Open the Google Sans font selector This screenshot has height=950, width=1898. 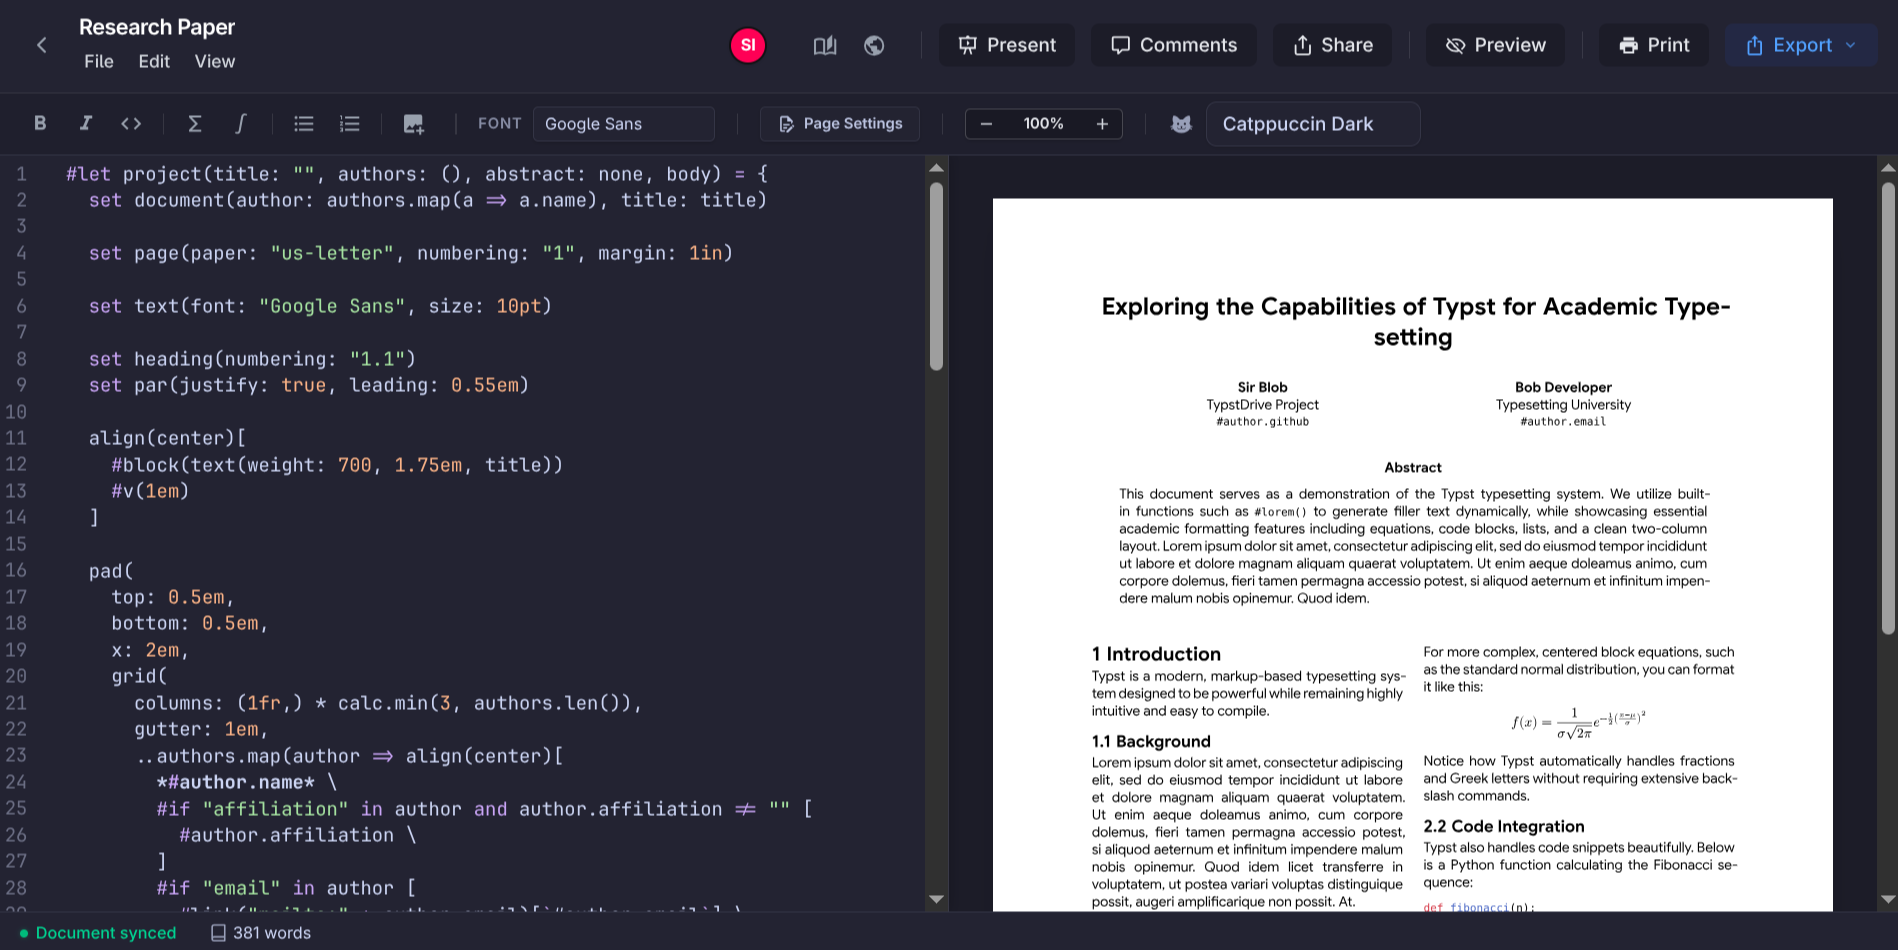(623, 124)
